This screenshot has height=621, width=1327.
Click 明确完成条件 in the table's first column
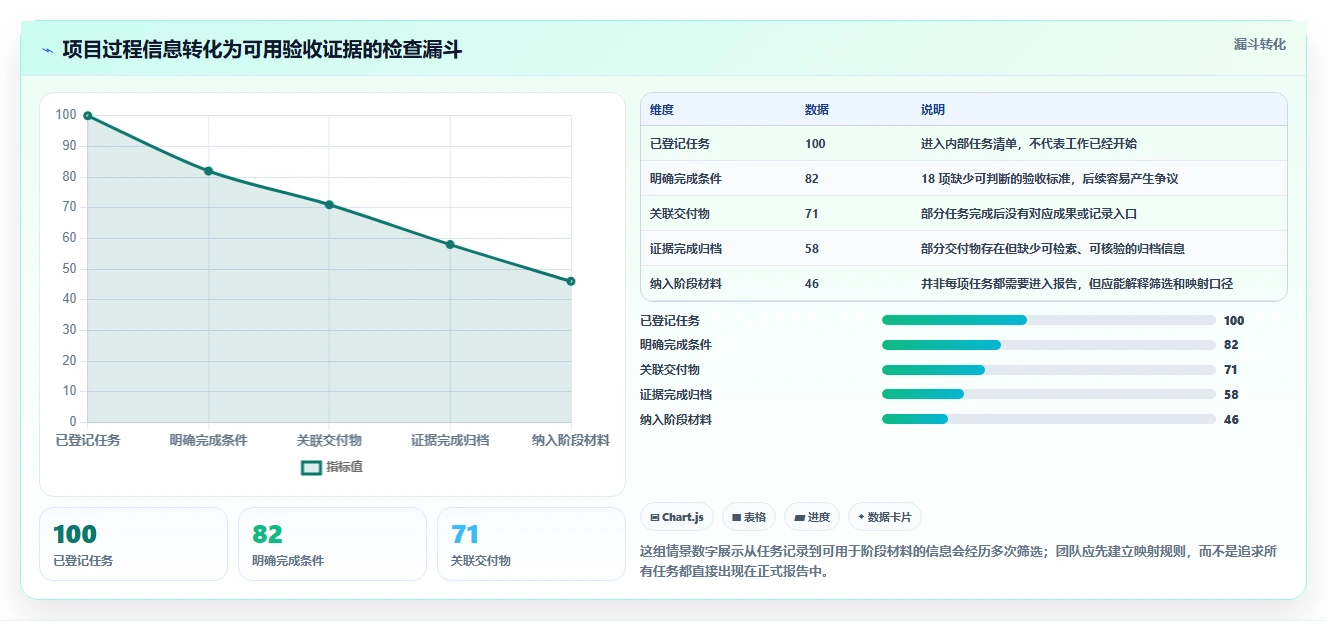[686, 179]
